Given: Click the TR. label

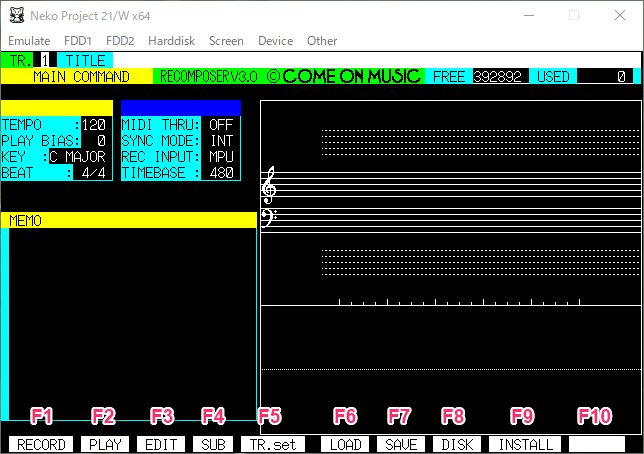Looking at the screenshot, I should tap(21, 60).
